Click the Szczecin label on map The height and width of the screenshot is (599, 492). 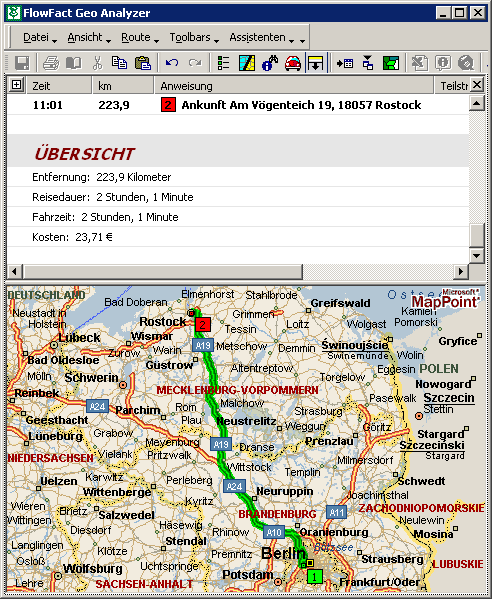[x=449, y=397]
